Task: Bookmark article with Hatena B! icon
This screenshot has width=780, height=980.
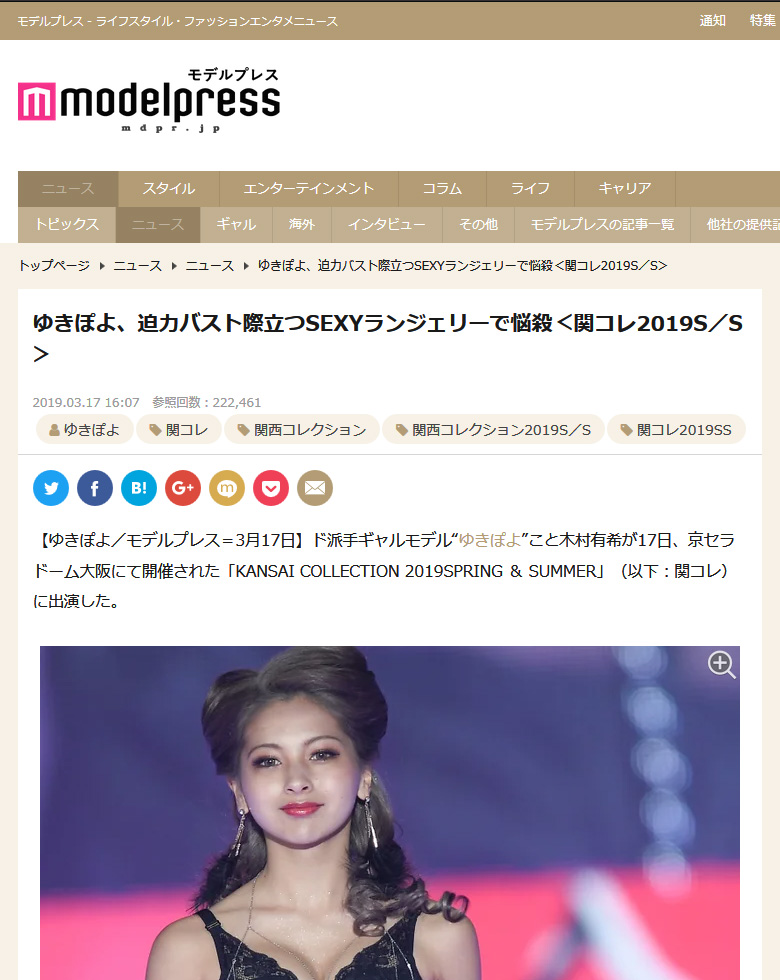Action: coord(139,488)
